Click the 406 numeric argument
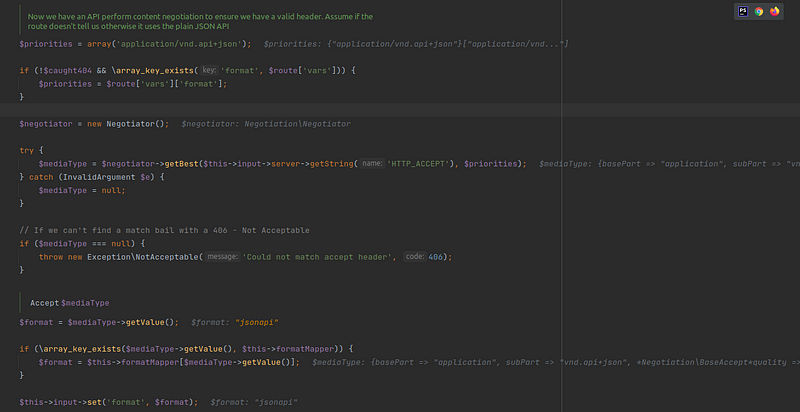Viewport: 800px width, 412px height. coord(435,257)
